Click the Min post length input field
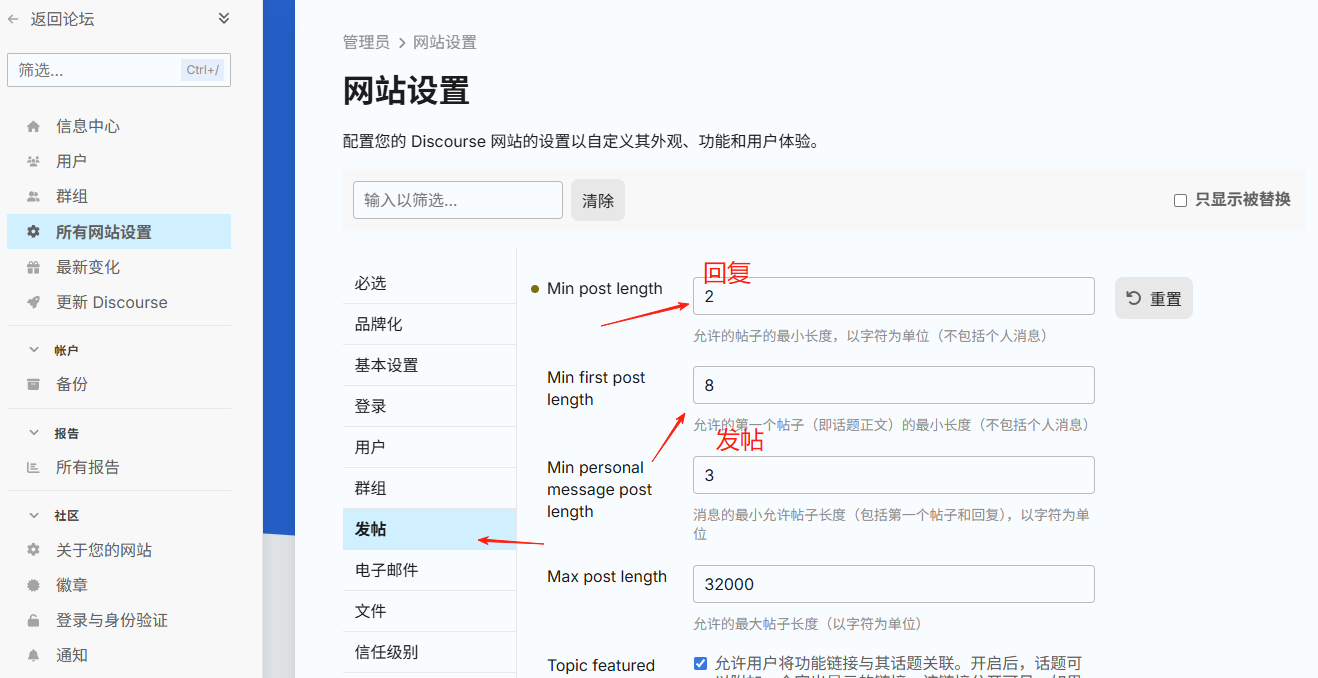 click(894, 296)
